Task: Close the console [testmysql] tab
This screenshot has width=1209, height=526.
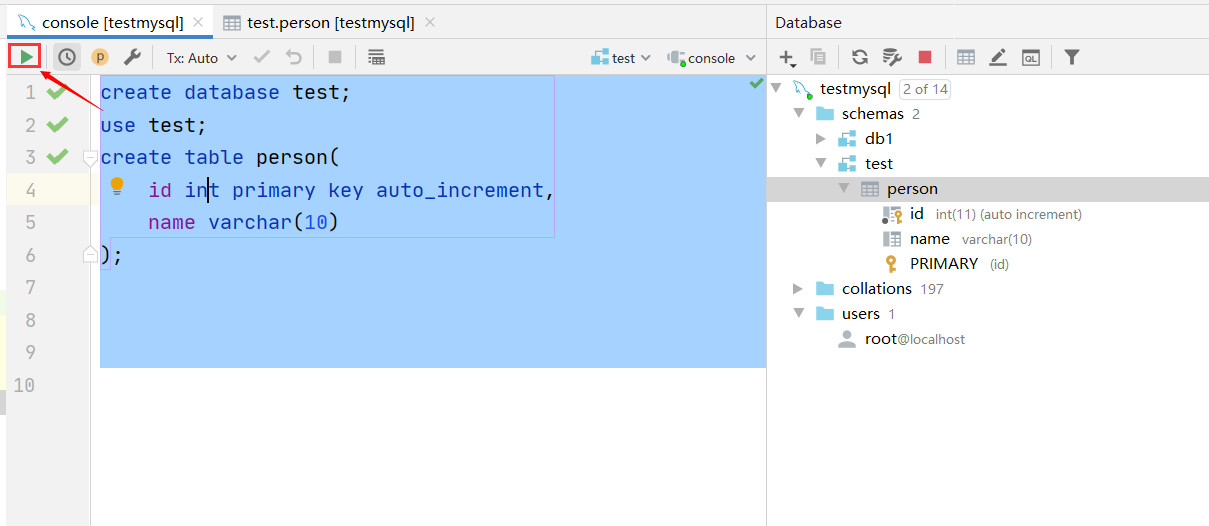Action: [x=198, y=22]
